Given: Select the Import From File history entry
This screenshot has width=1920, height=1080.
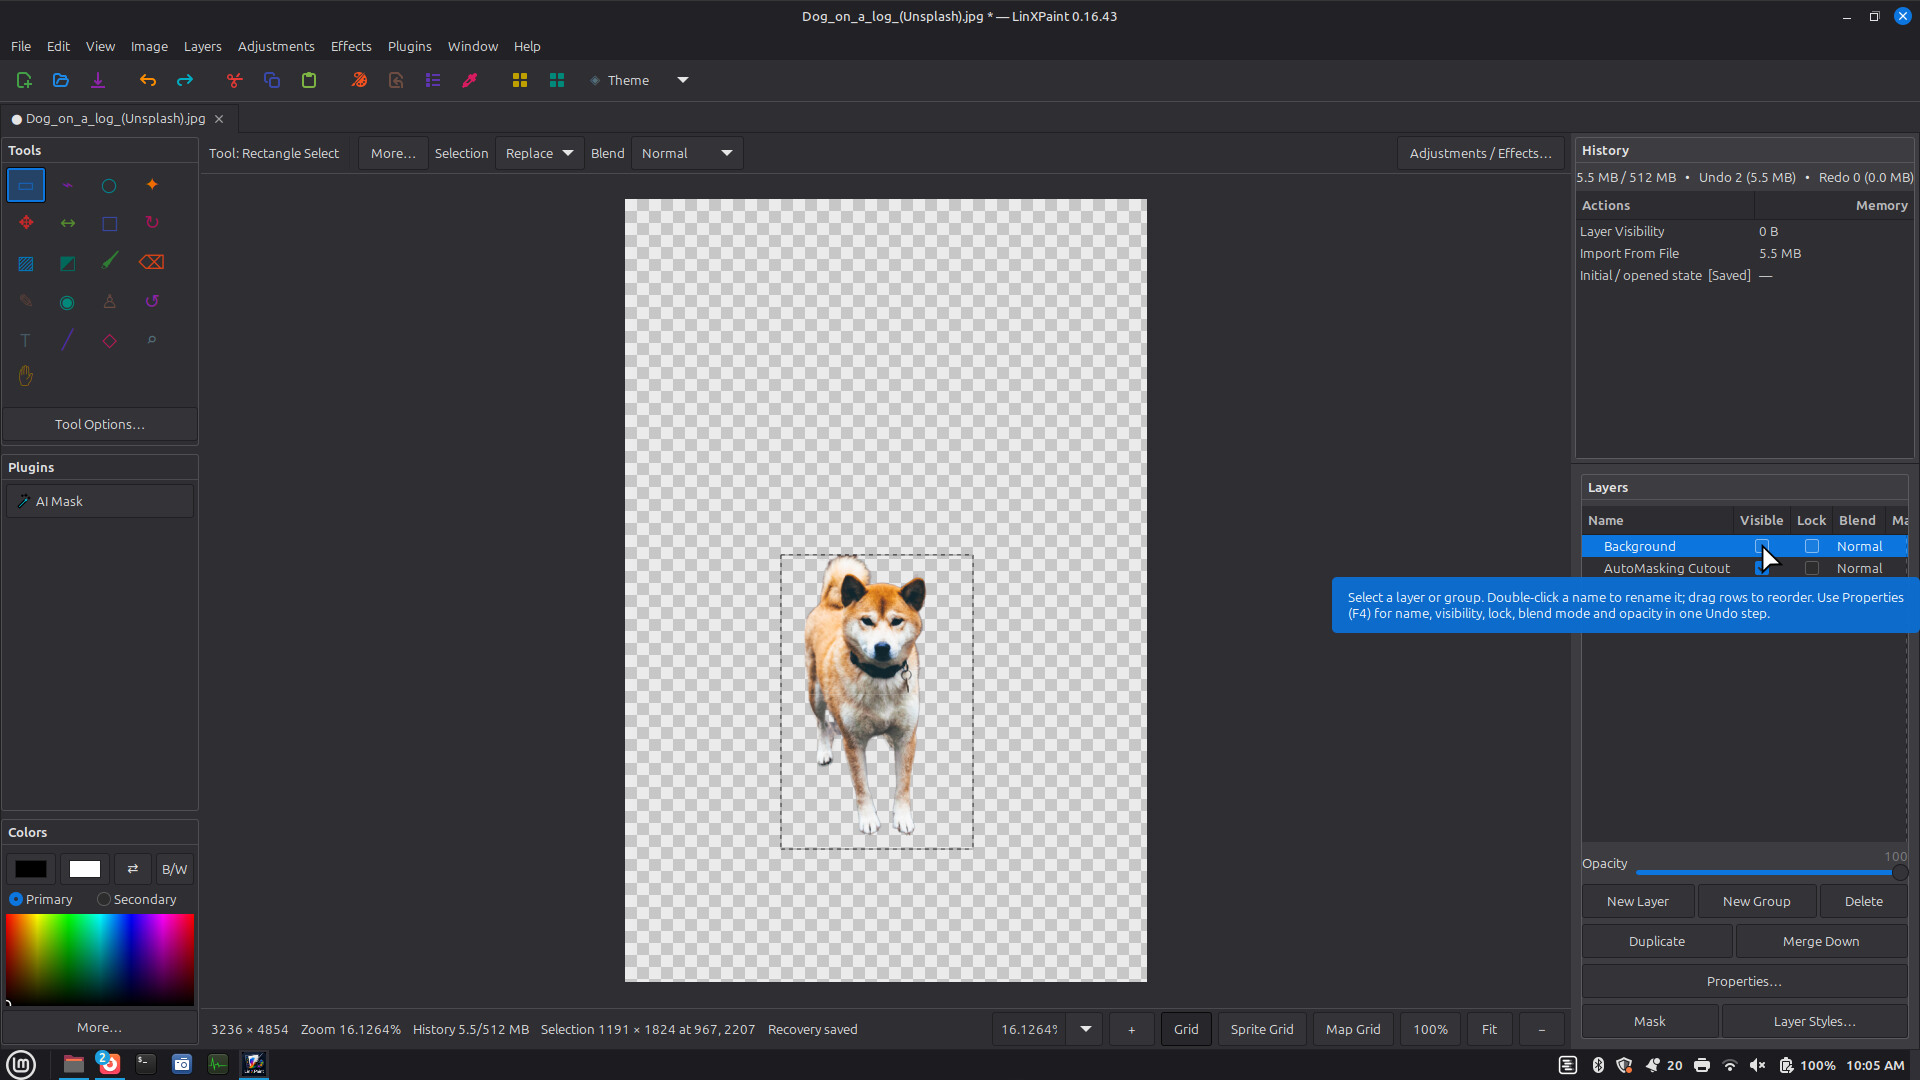Looking at the screenshot, I should coord(1744,253).
